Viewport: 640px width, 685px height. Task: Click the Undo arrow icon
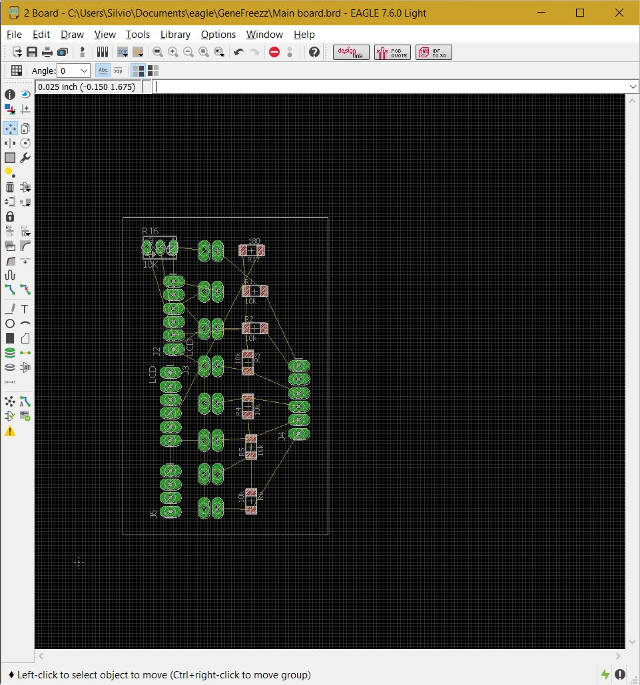(239, 52)
